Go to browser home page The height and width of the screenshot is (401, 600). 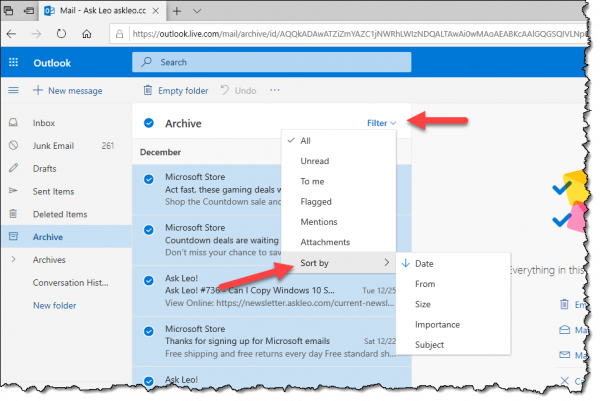[88, 34]
